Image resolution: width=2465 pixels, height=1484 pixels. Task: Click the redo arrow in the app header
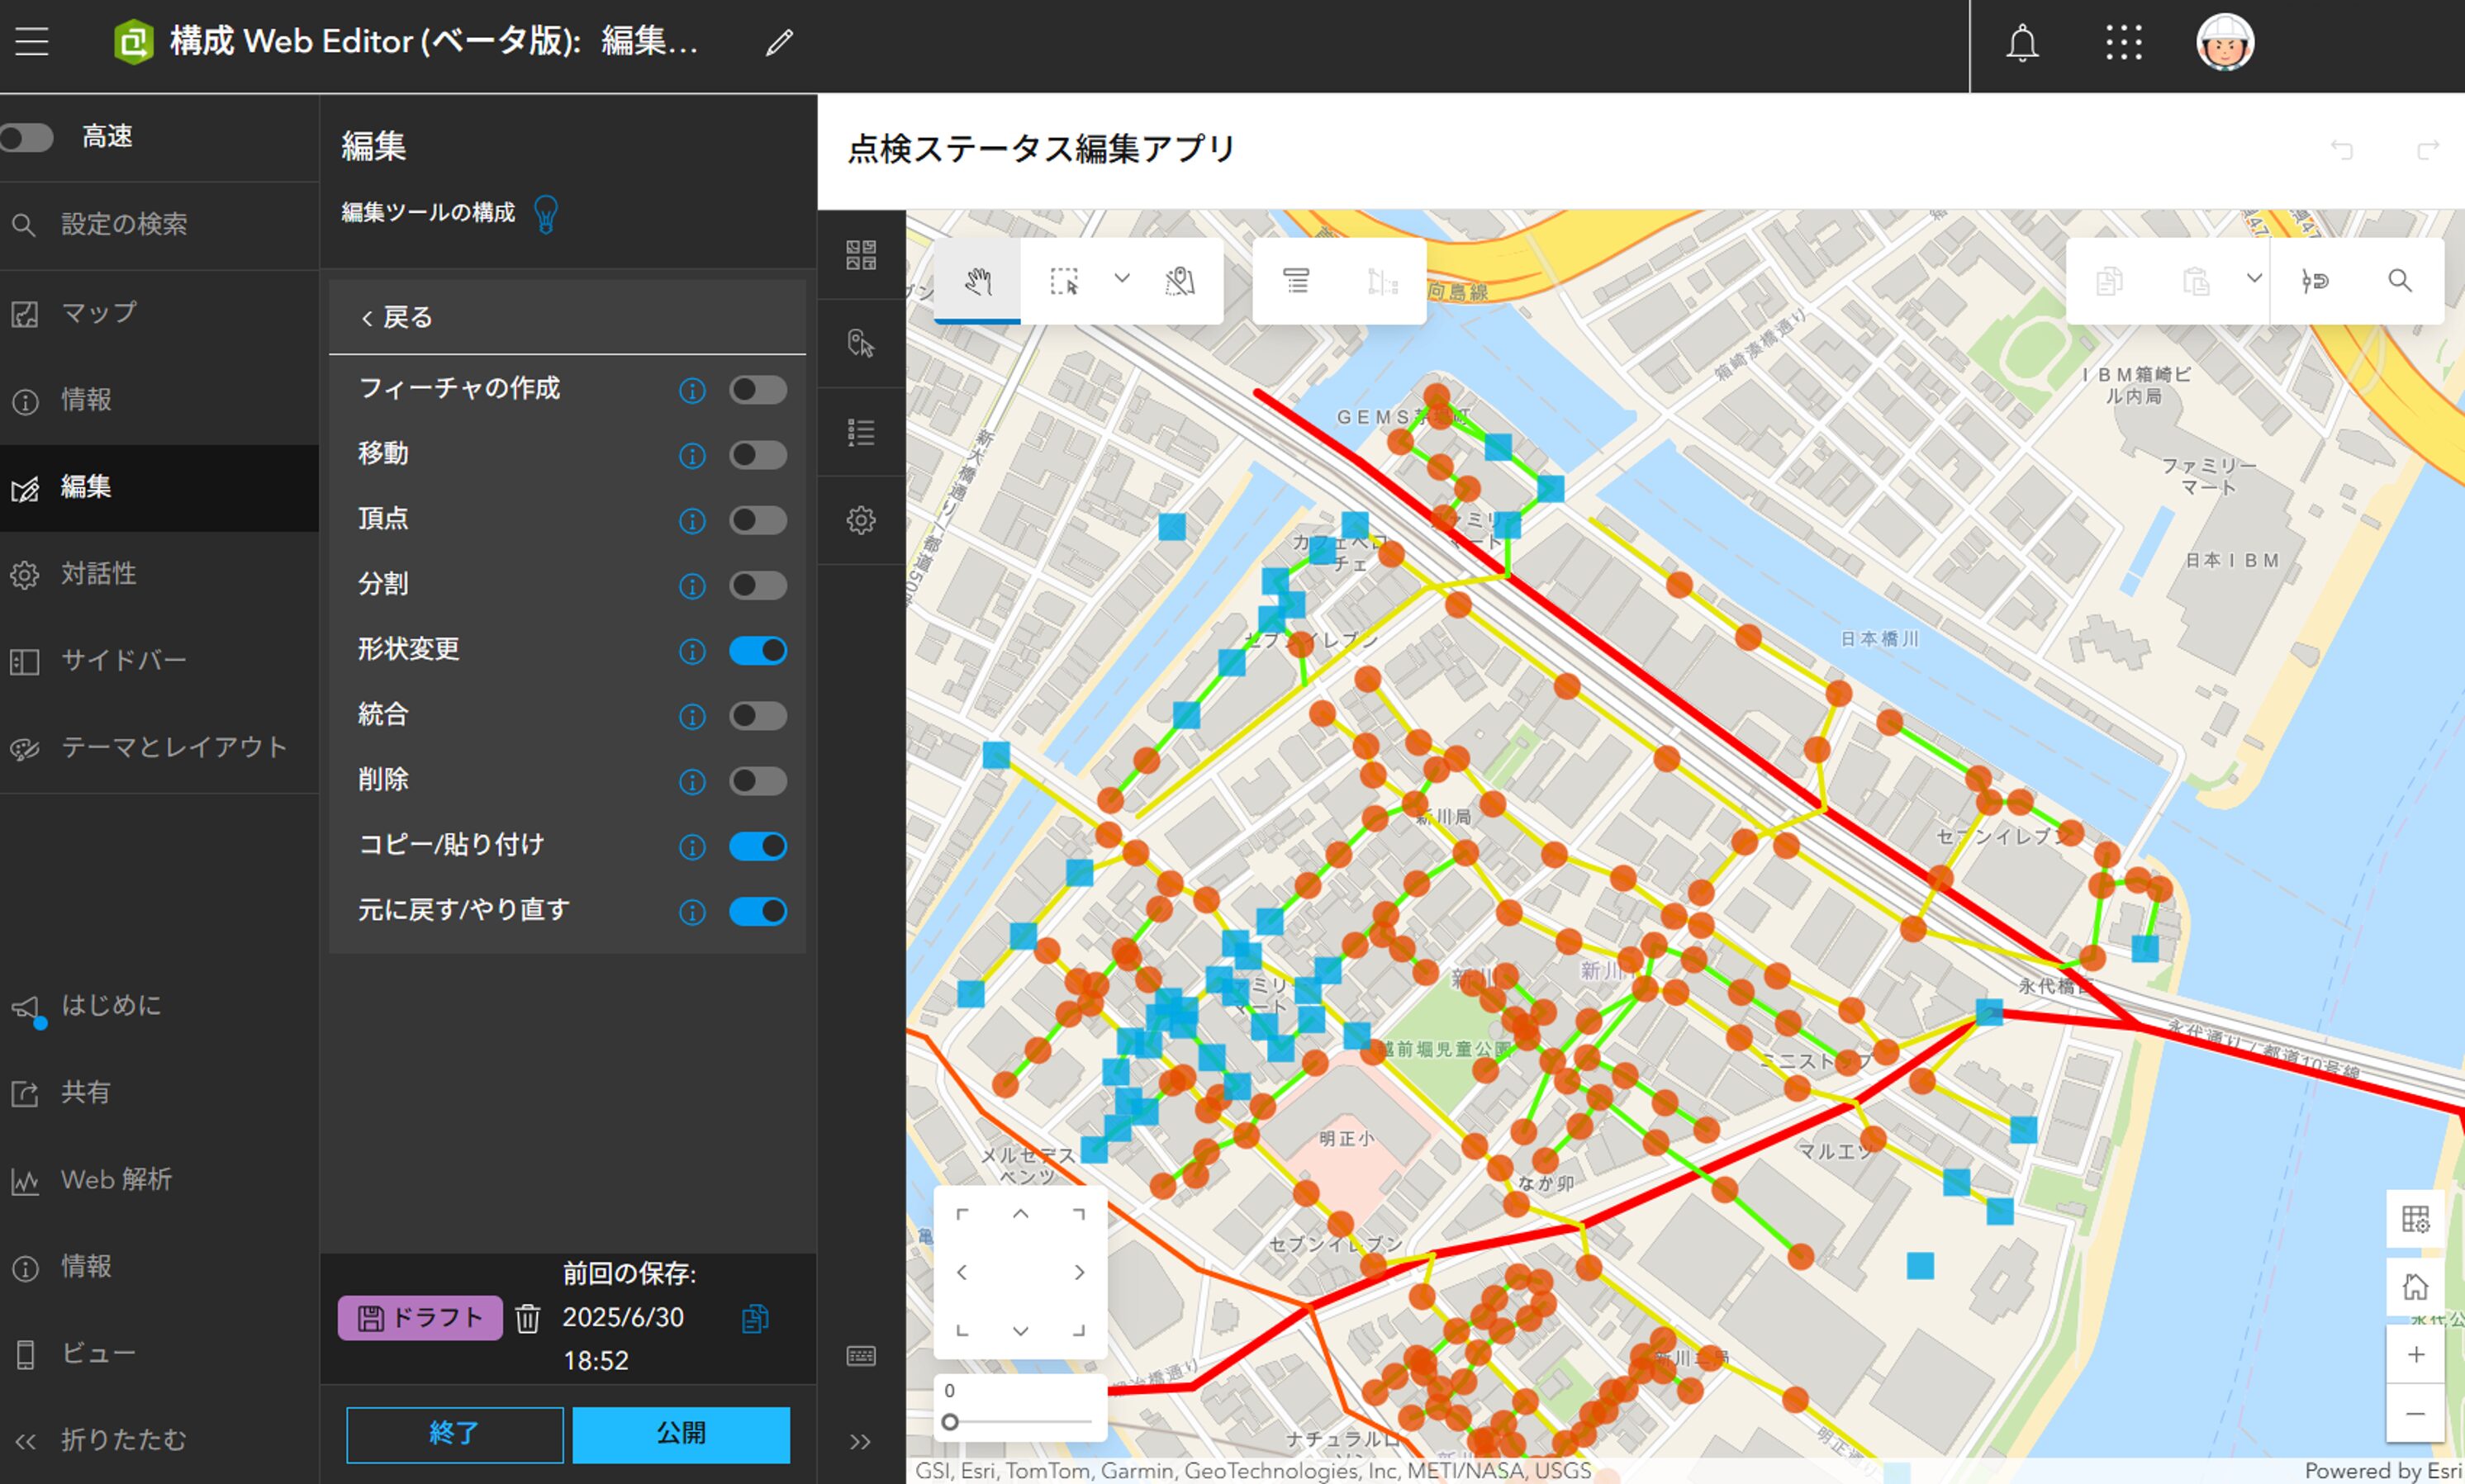point(2428,150)
